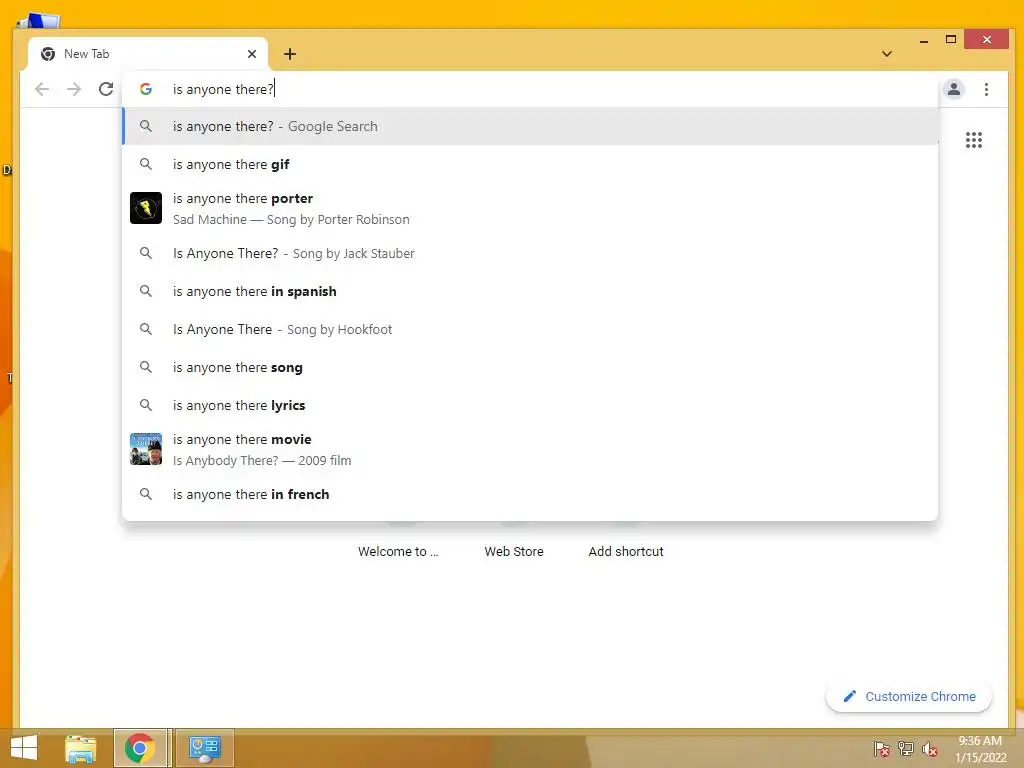This screenshot has height=768, width=1024.
Task: Select the Jack Stauber song suggestion
Action: [x=530, y=253]
